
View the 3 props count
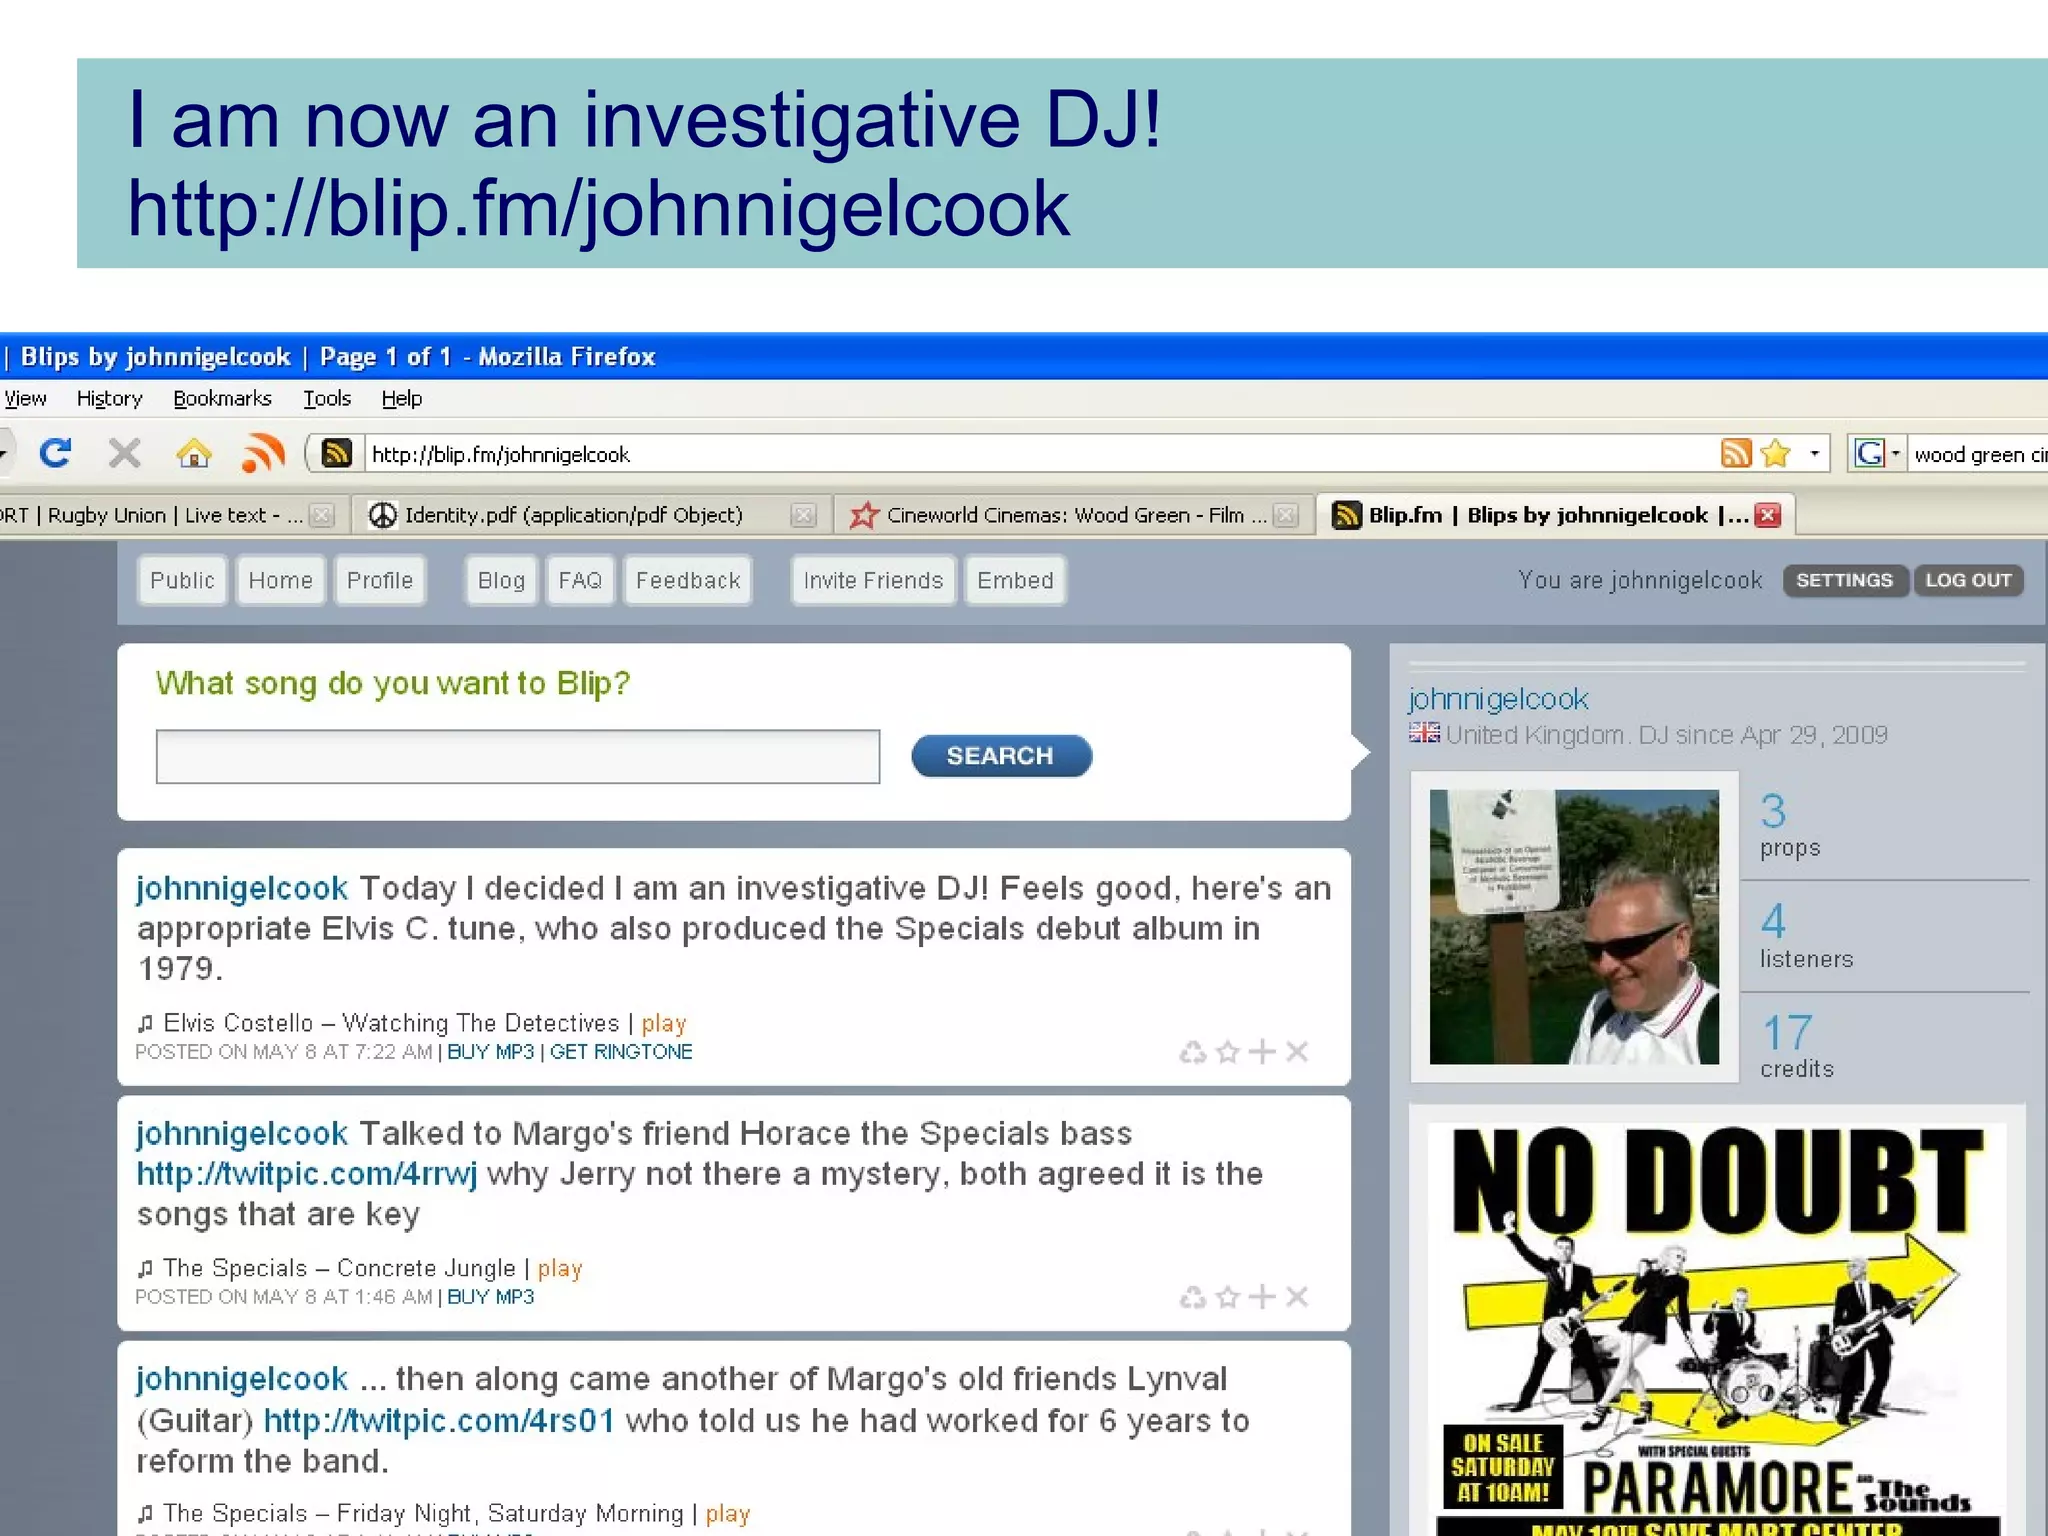click(x=1789, y=825)
